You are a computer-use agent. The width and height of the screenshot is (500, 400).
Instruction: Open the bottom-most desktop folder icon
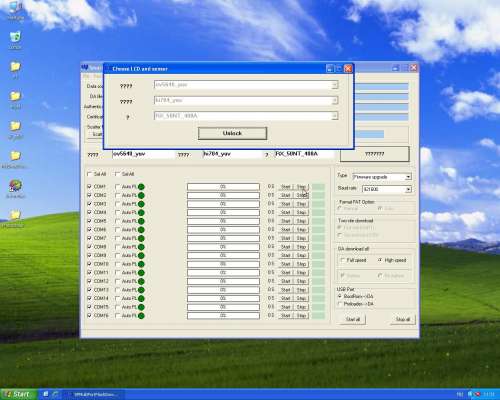coord(15,218)
